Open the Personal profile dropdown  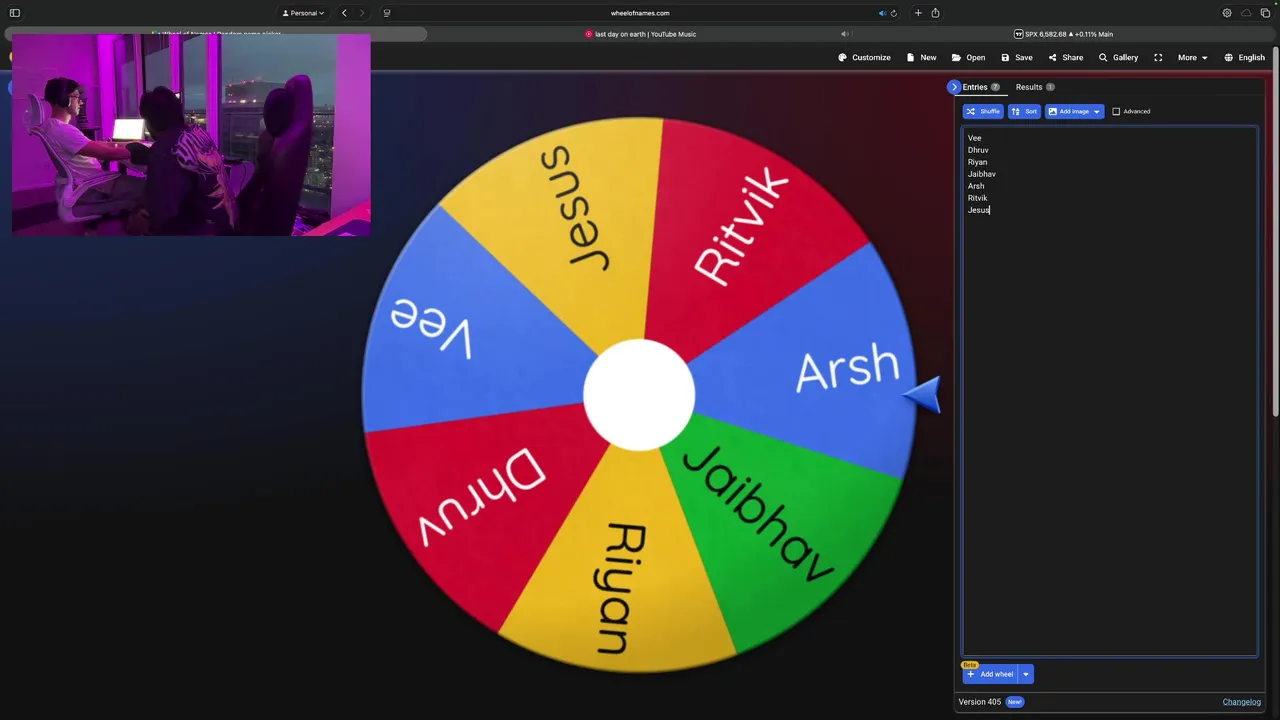tap(303, 13)
